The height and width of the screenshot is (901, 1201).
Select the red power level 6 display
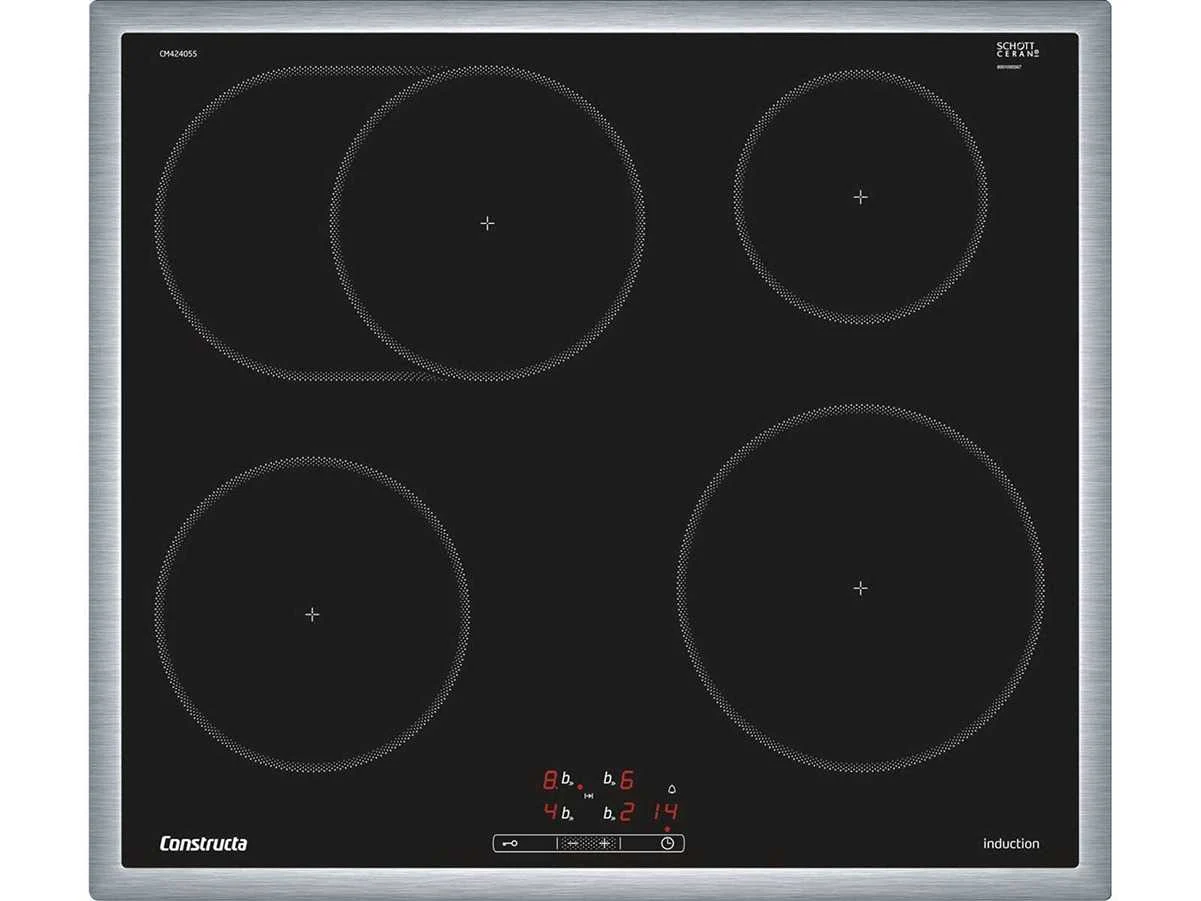pos(627,779)
